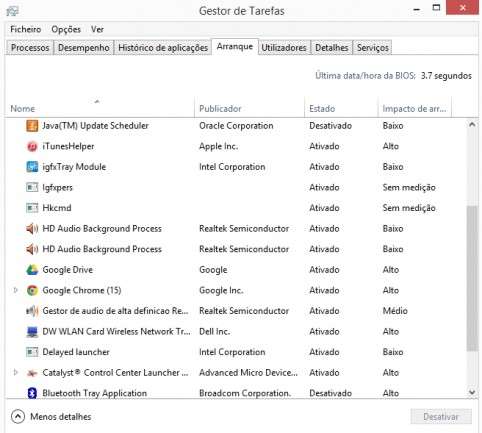This screenshot has height=433, width=482.
Task: Switch to the Utilizadores tab
Action: point(284,48)
